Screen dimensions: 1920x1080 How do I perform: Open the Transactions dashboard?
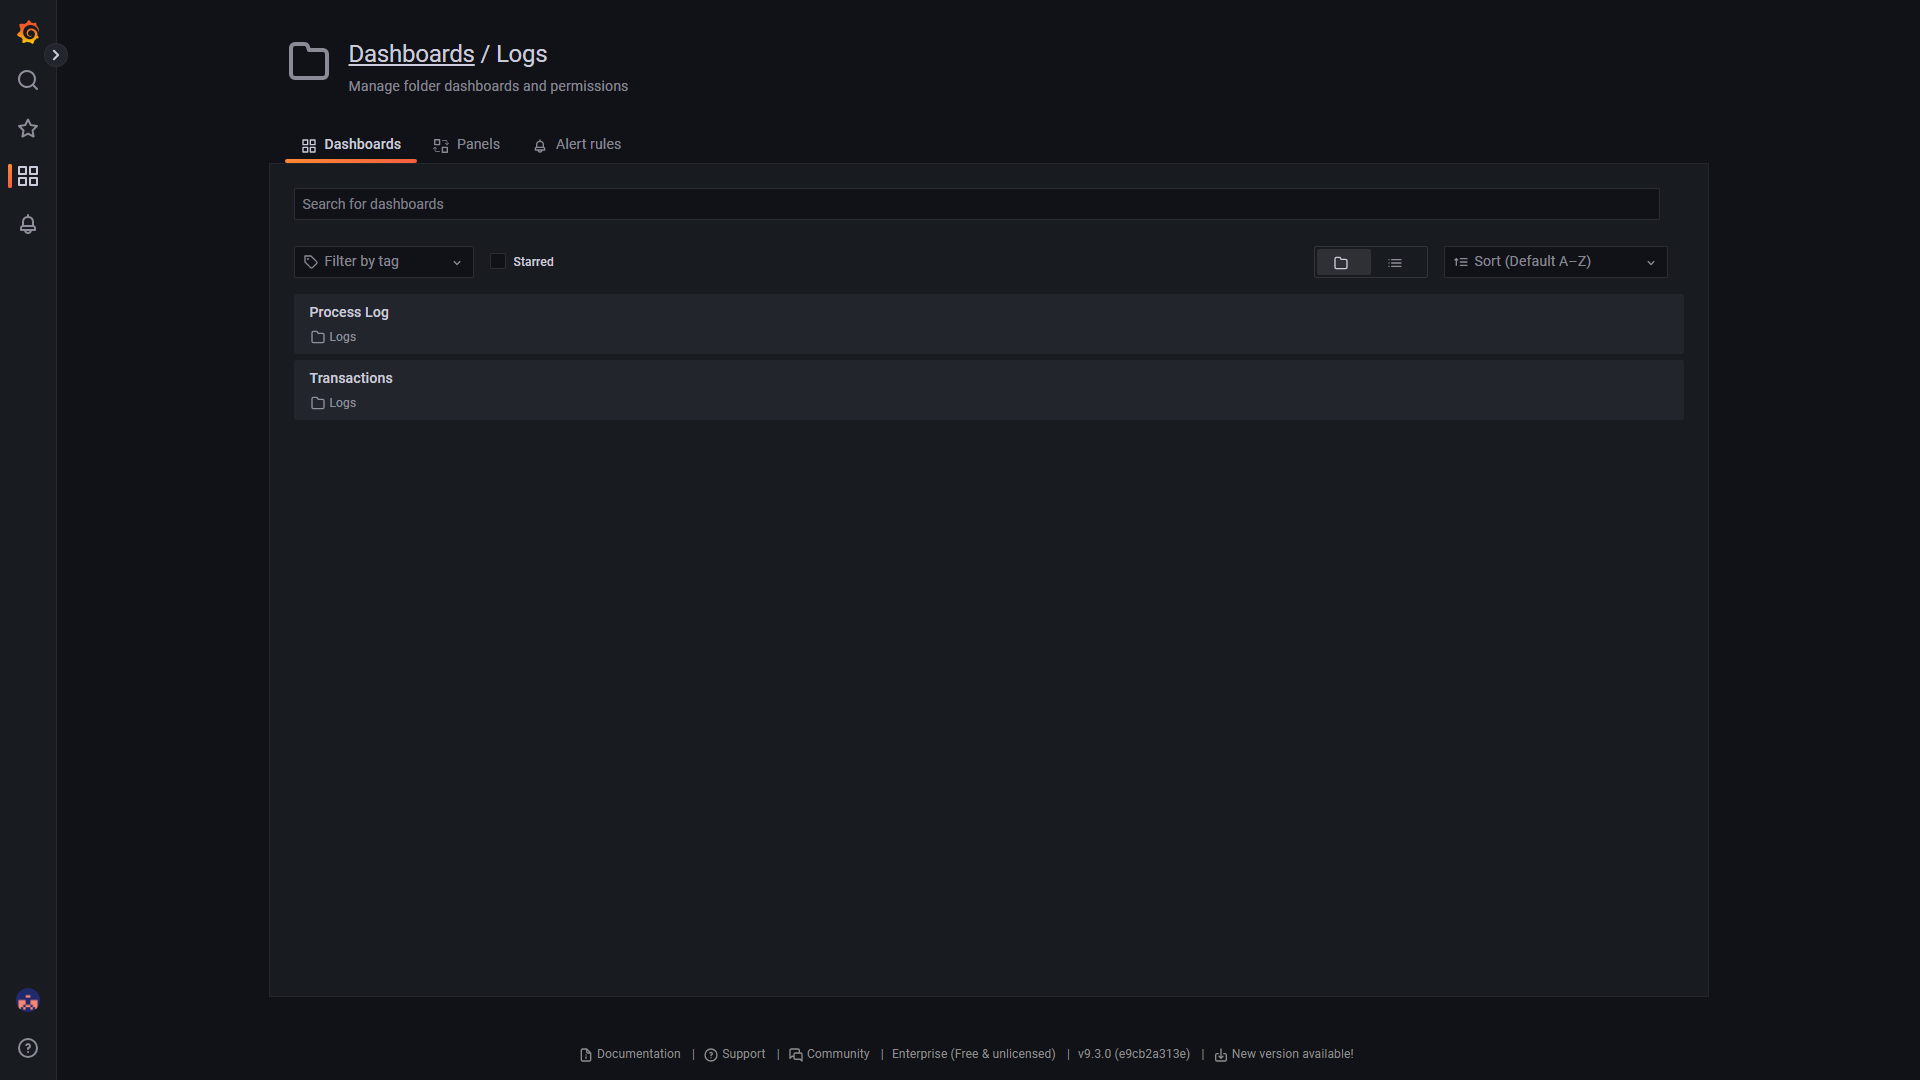pos(988,390)
